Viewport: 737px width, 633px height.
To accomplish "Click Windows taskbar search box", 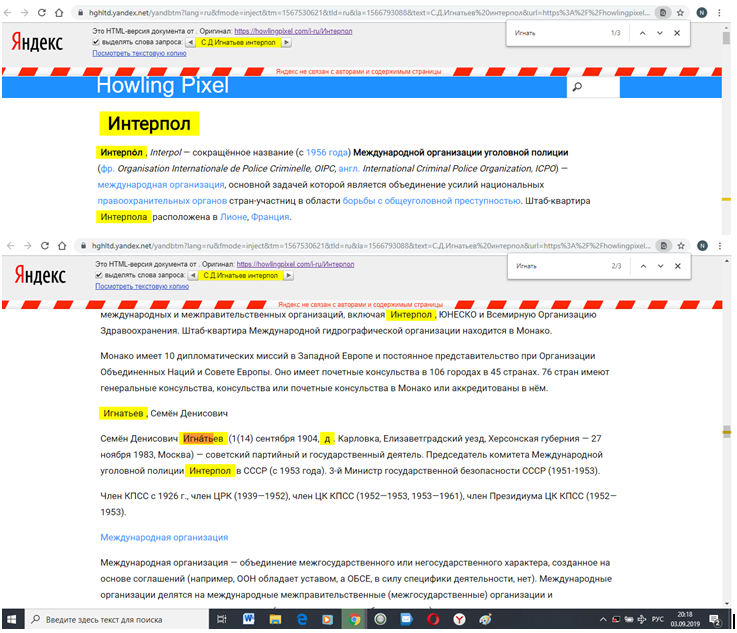I will coord(117,619).
